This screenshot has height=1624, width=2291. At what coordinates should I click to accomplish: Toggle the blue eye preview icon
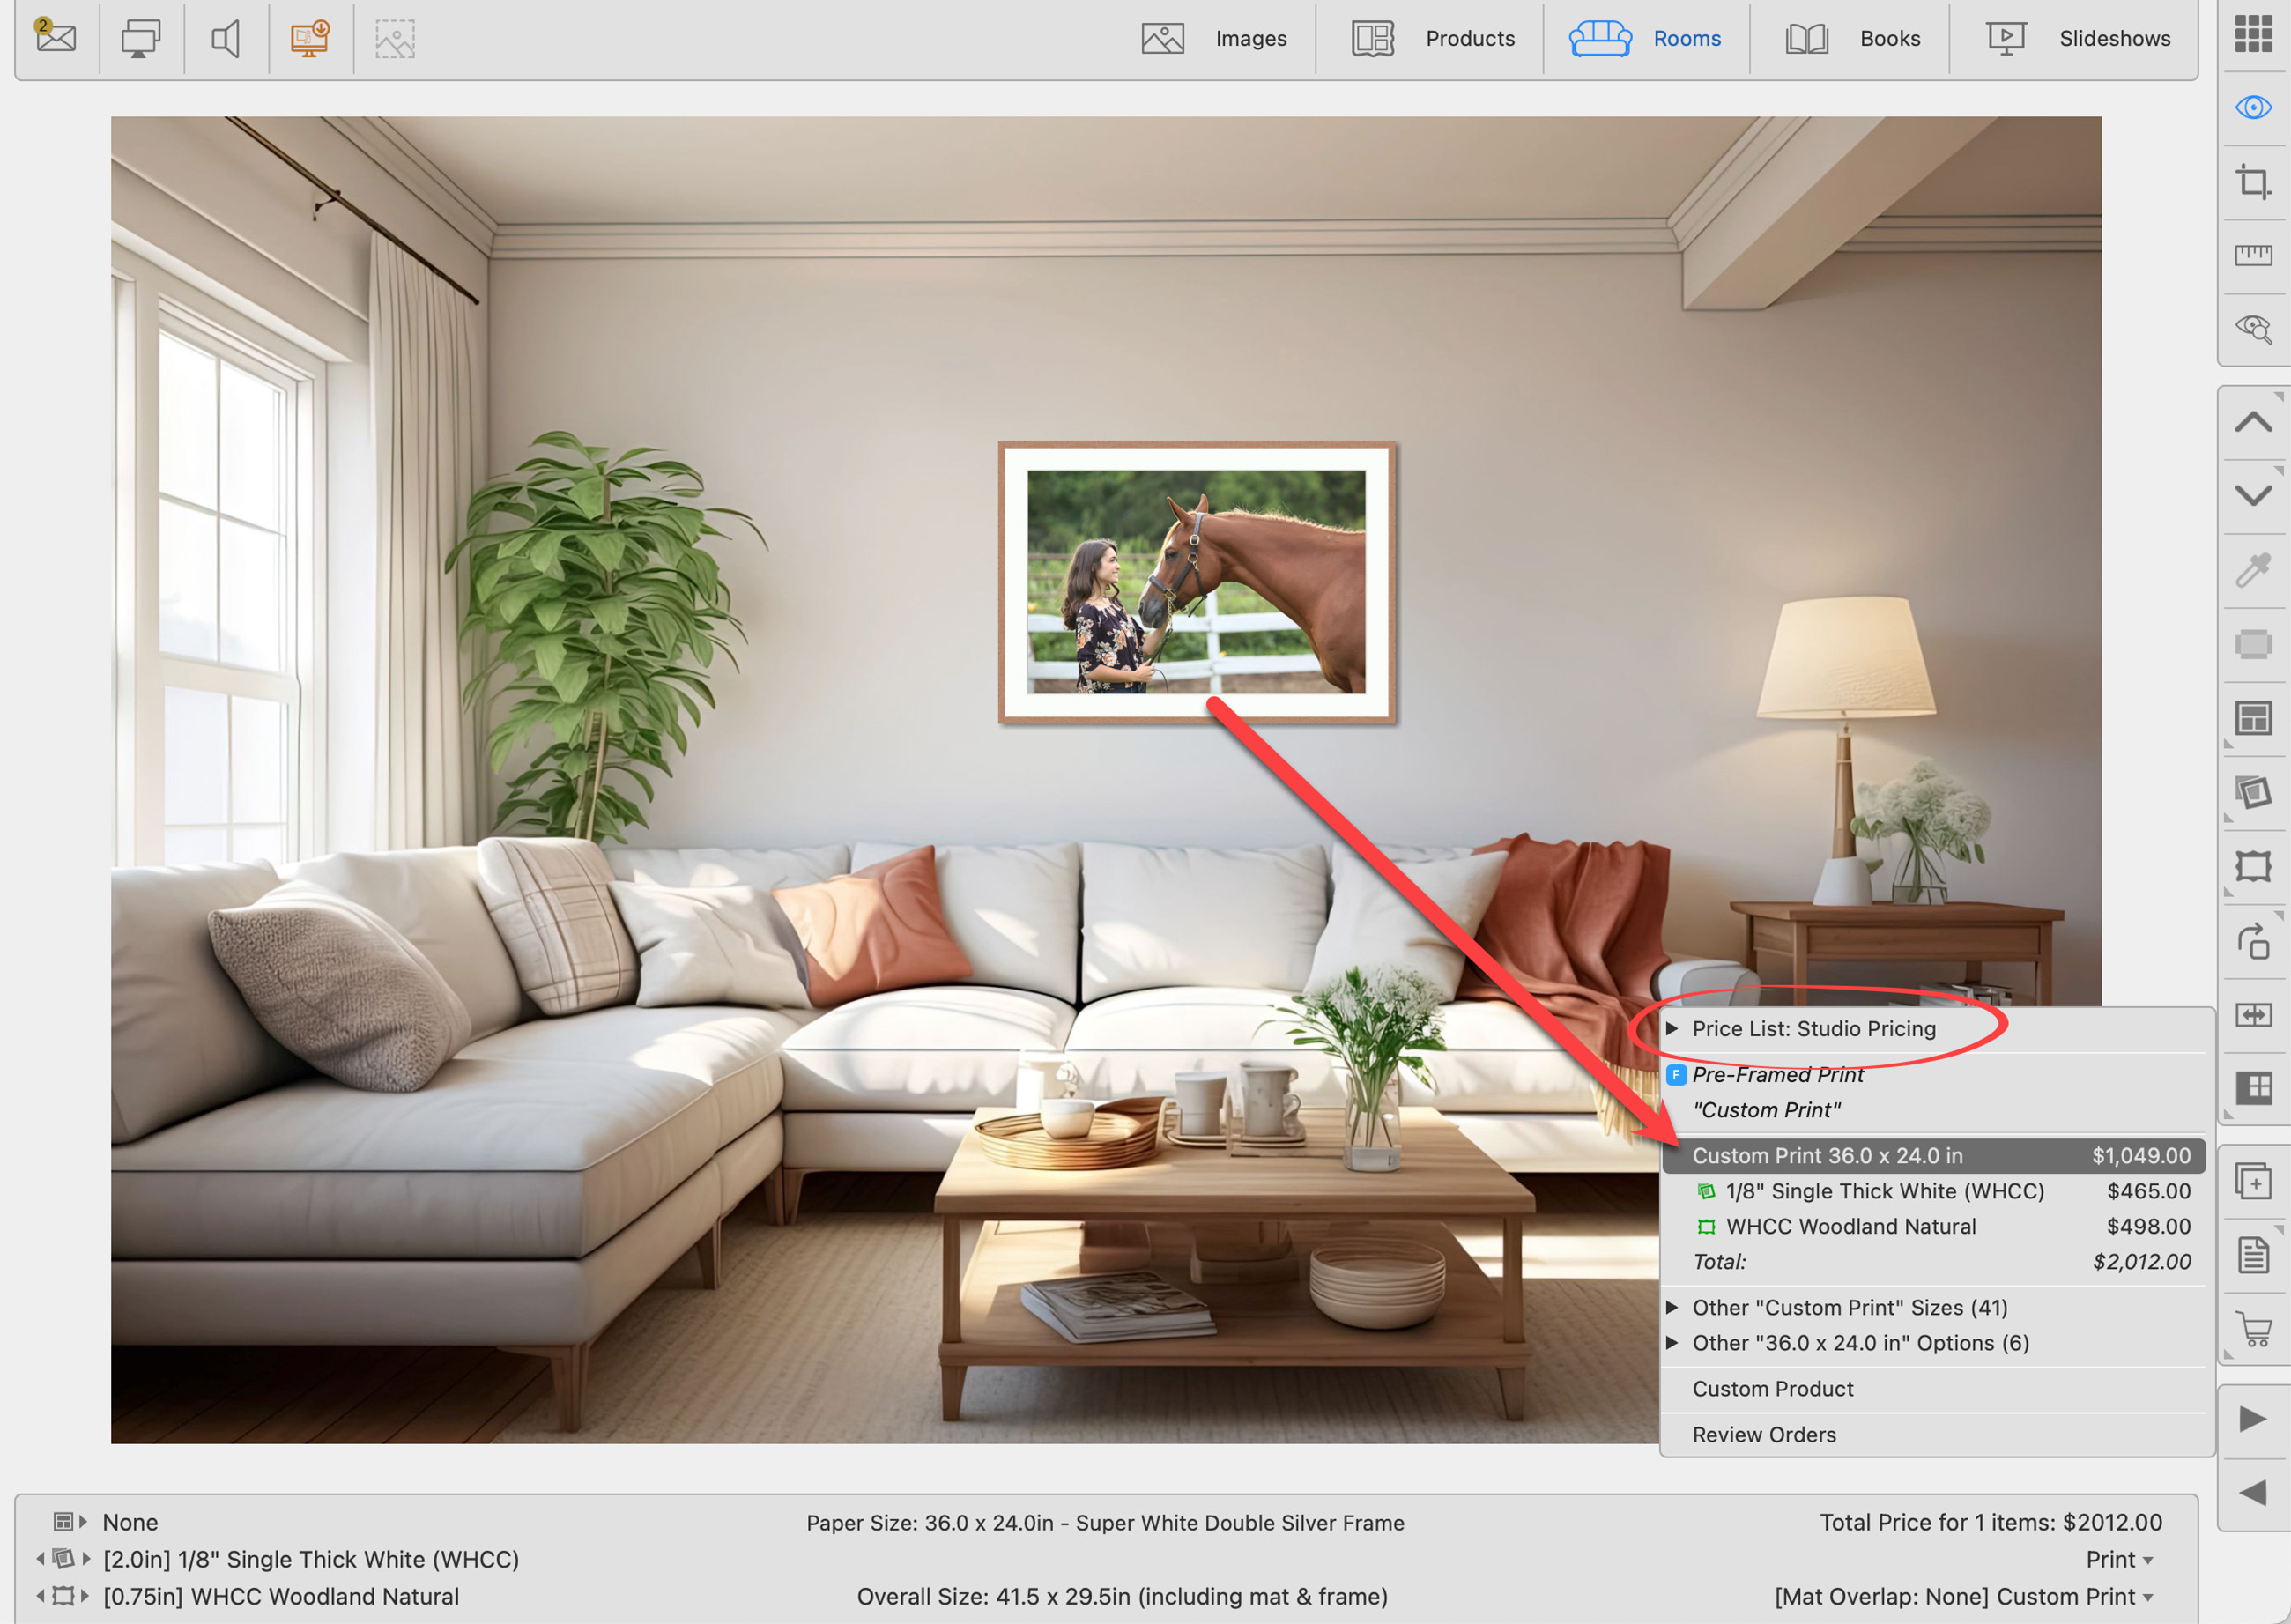2253,107
